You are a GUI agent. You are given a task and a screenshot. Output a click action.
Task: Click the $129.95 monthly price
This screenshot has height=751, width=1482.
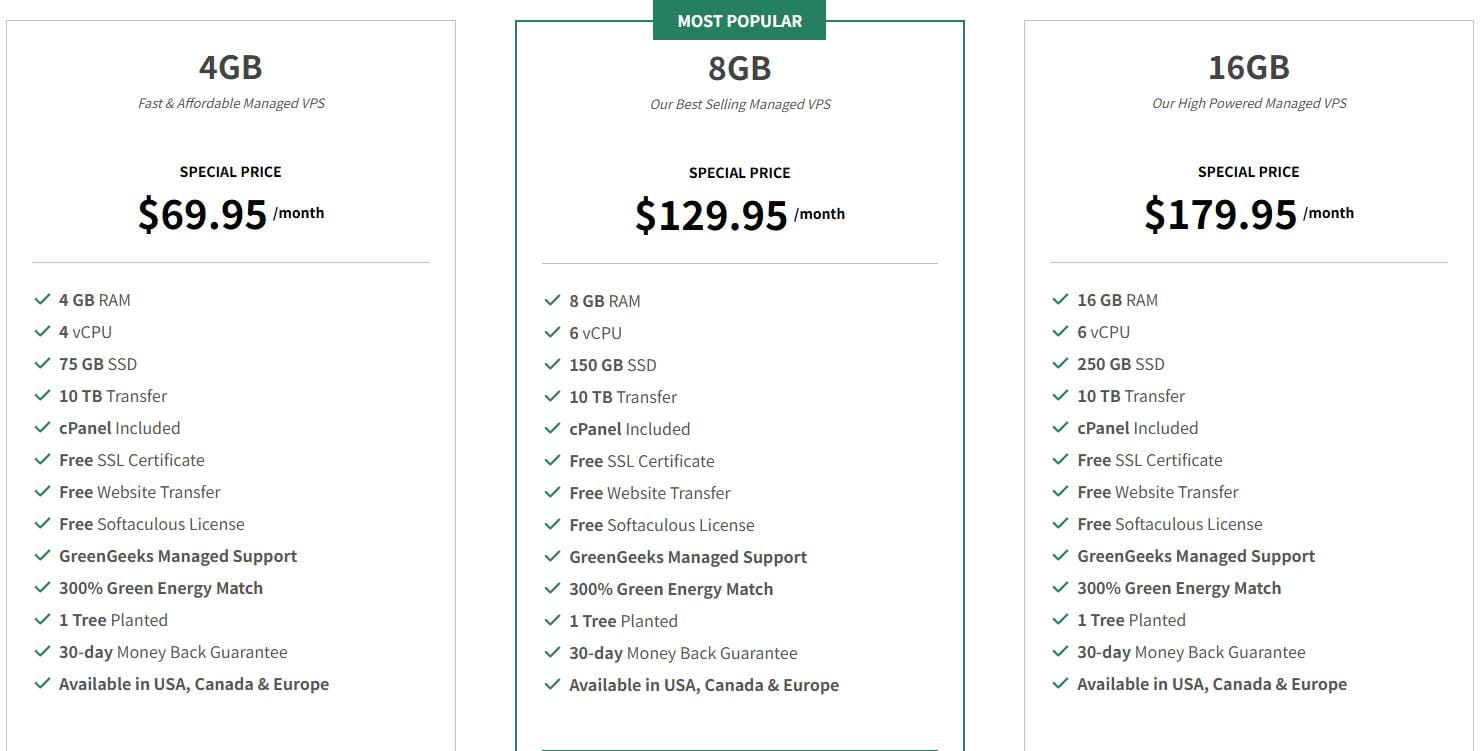pos(711,215)
